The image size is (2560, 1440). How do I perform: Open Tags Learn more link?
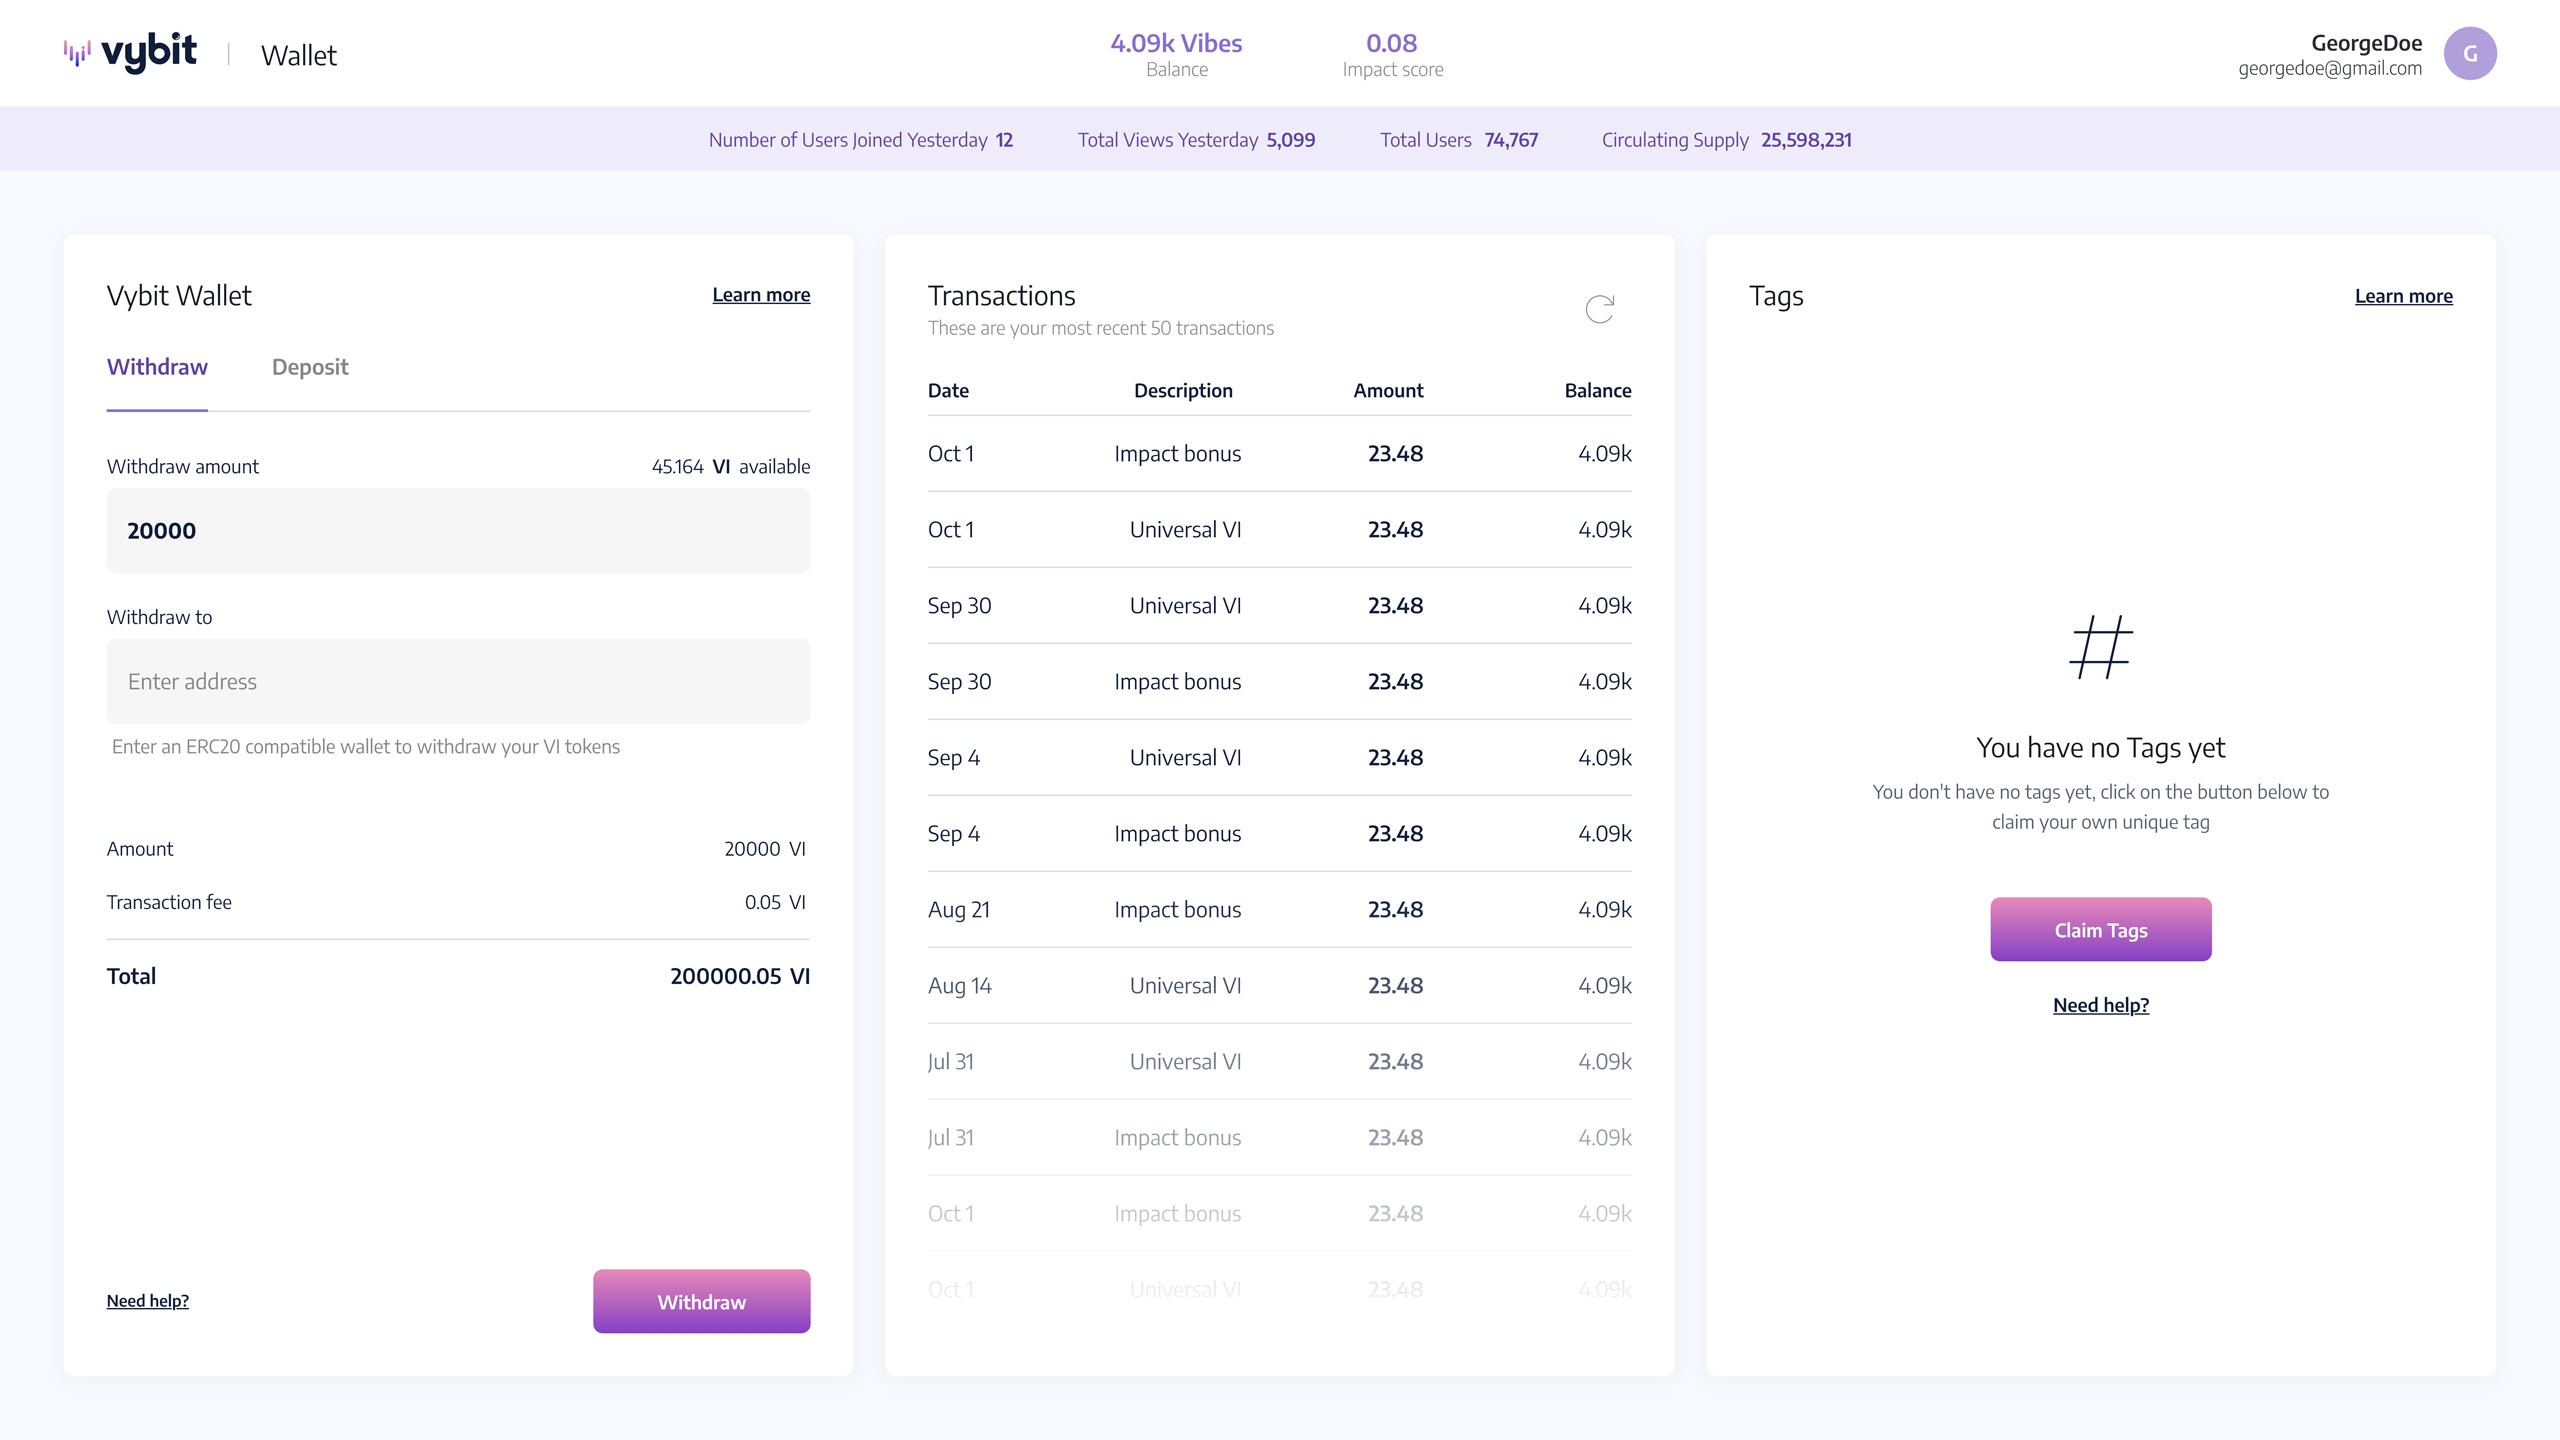pyautogui.click(x=2403, y=296)
